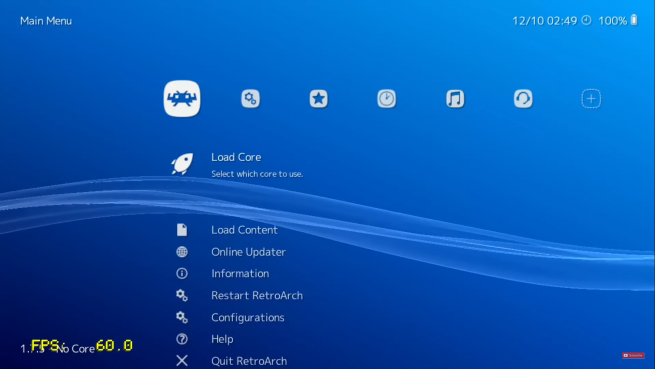Select the RetroArch Main Menu invader icon
This screenshot has height=369, width=655.
[x=182, y=99]
